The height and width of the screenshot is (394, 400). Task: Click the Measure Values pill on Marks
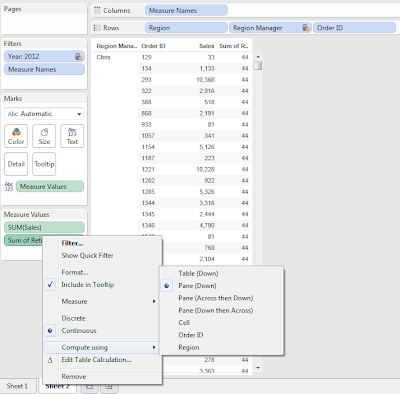50,186
